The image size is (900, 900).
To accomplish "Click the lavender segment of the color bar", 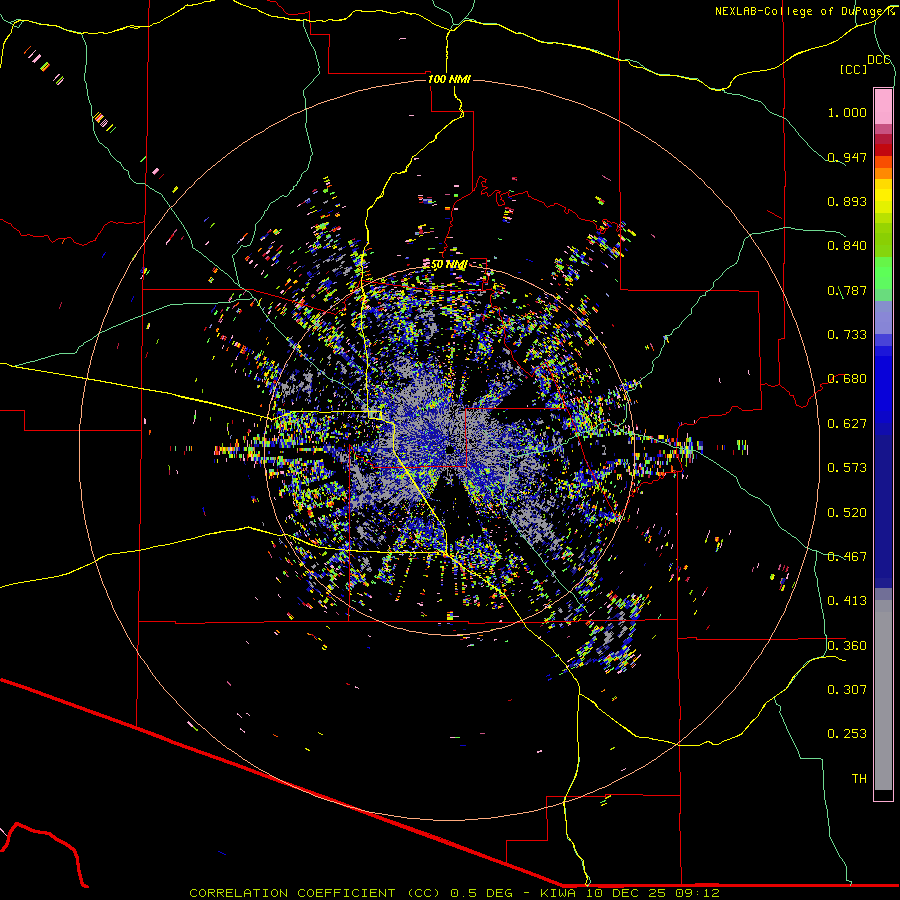I will click(883, 317).
